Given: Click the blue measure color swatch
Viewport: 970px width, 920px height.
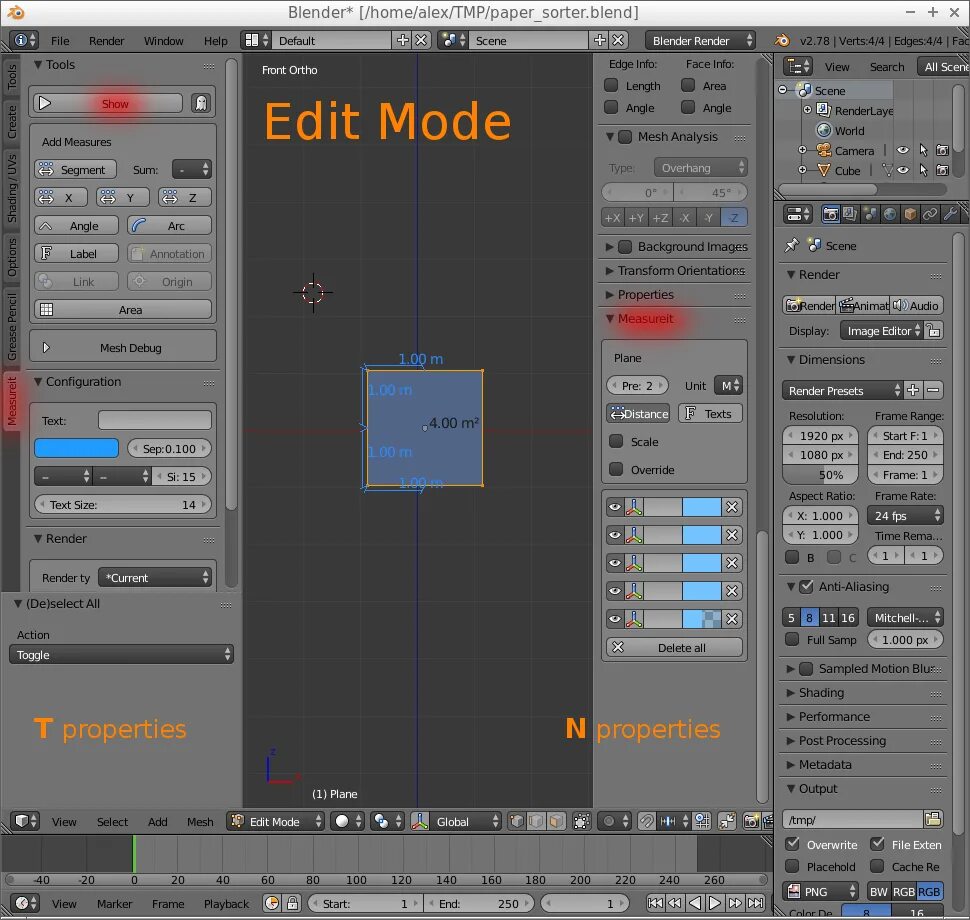Looking at the screenshot, I should tap(76, 449).
